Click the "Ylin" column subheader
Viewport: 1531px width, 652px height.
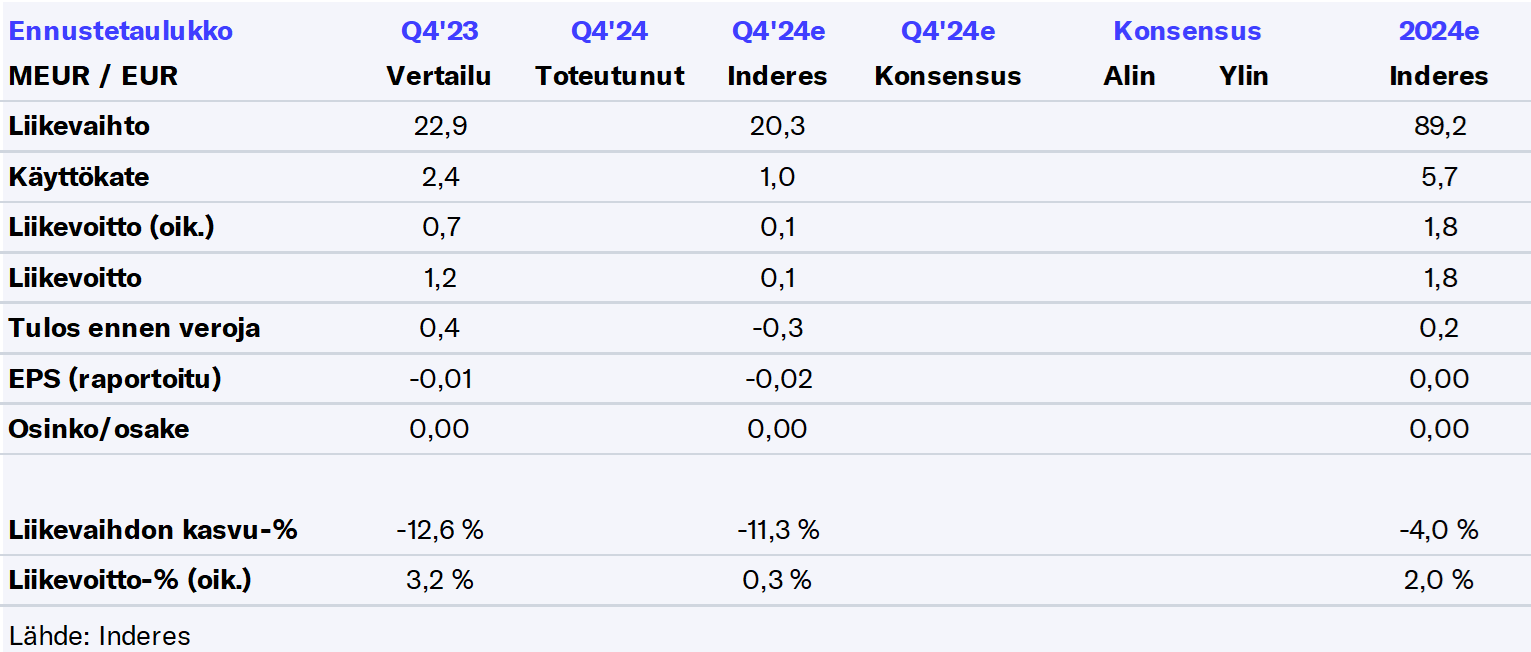coord(1244,76)
